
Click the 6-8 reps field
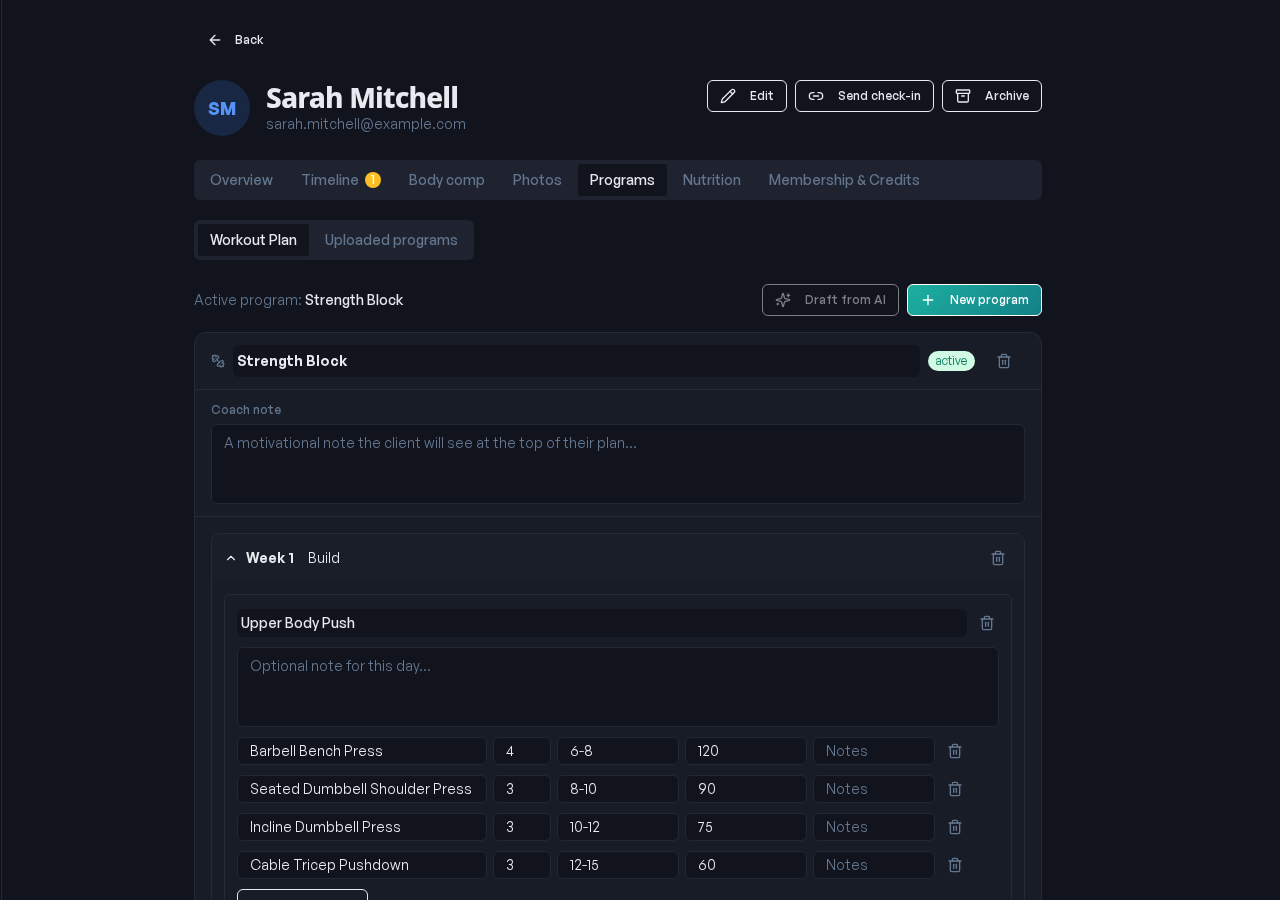(x=618, y=751)
